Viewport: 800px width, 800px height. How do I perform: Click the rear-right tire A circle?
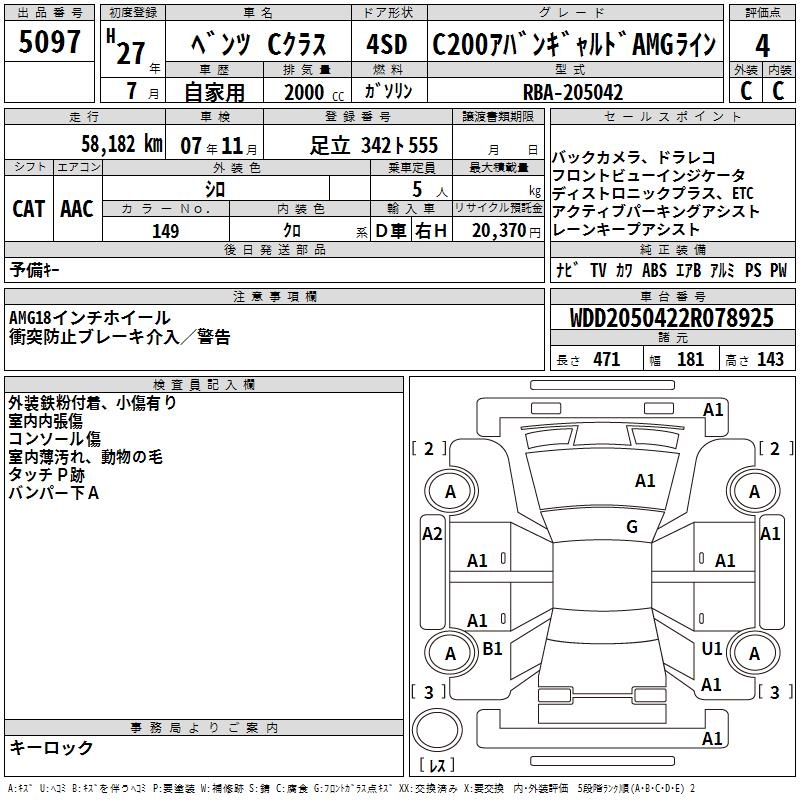(x=754, y=653)
